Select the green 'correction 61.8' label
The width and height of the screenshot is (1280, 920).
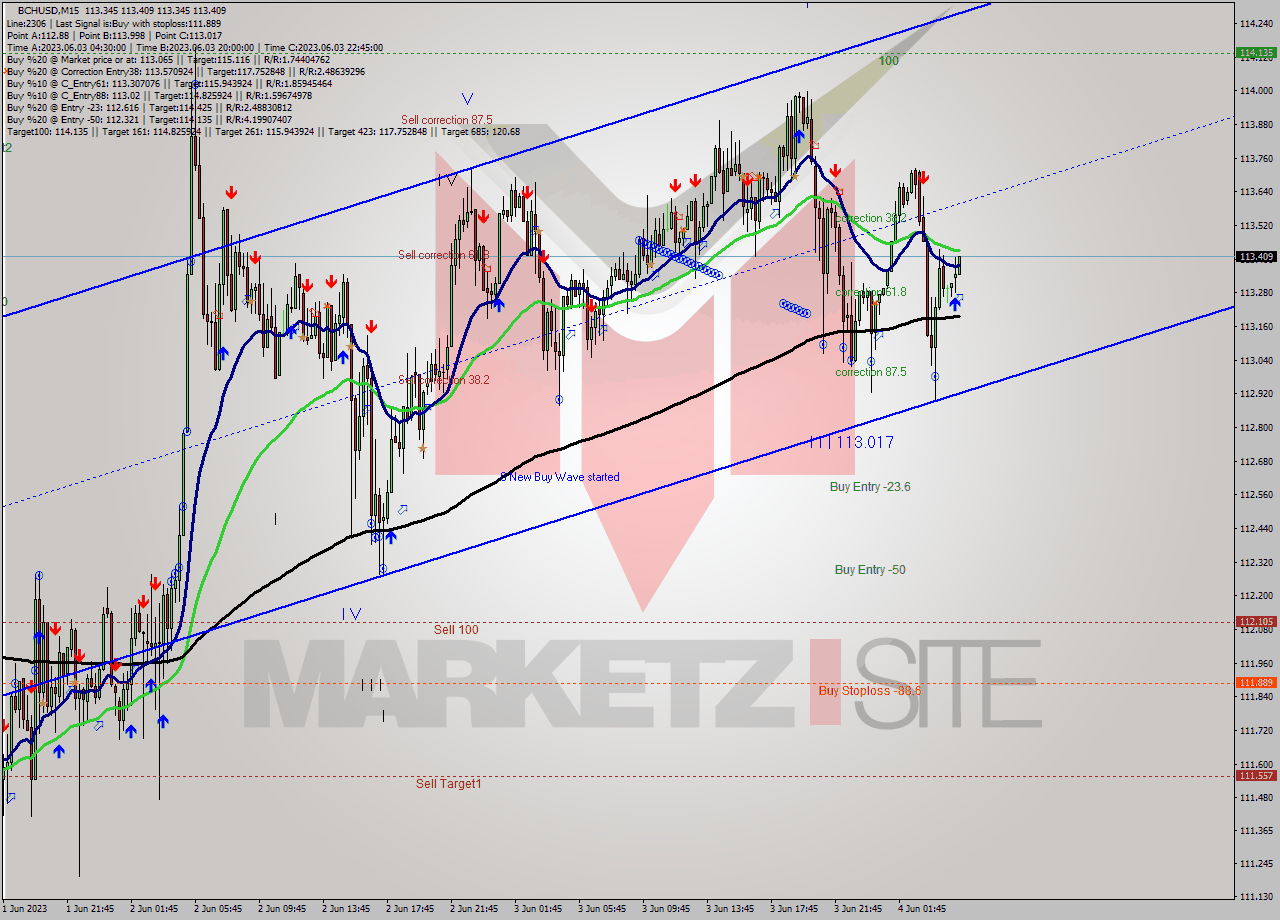(871, 292)
